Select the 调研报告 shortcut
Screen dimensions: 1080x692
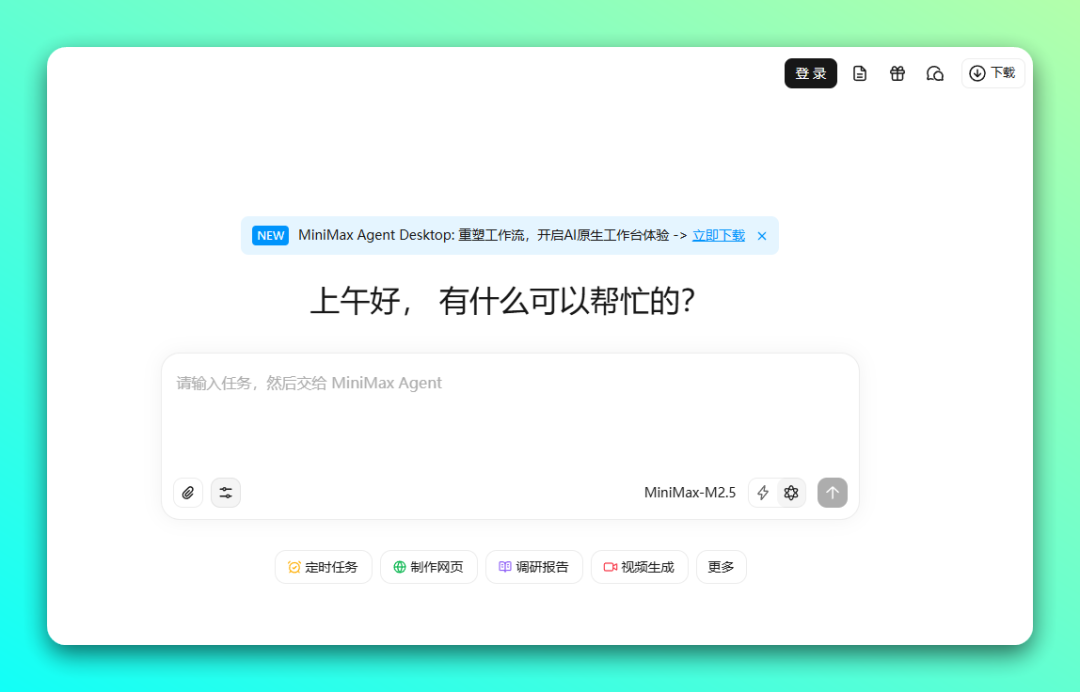point(534,567)
